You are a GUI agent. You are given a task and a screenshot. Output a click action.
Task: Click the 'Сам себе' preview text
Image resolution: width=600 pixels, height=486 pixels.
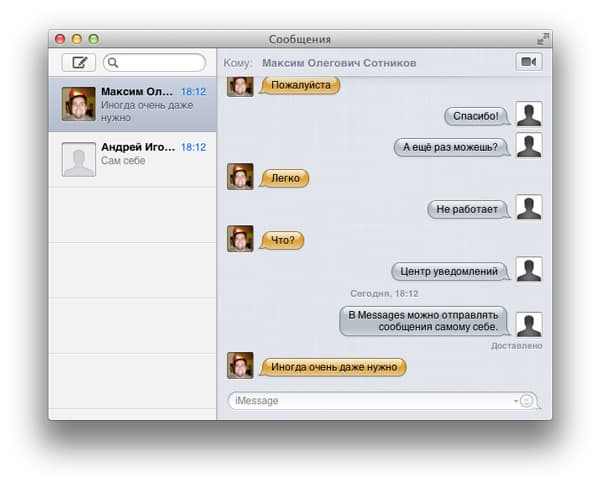123,160
